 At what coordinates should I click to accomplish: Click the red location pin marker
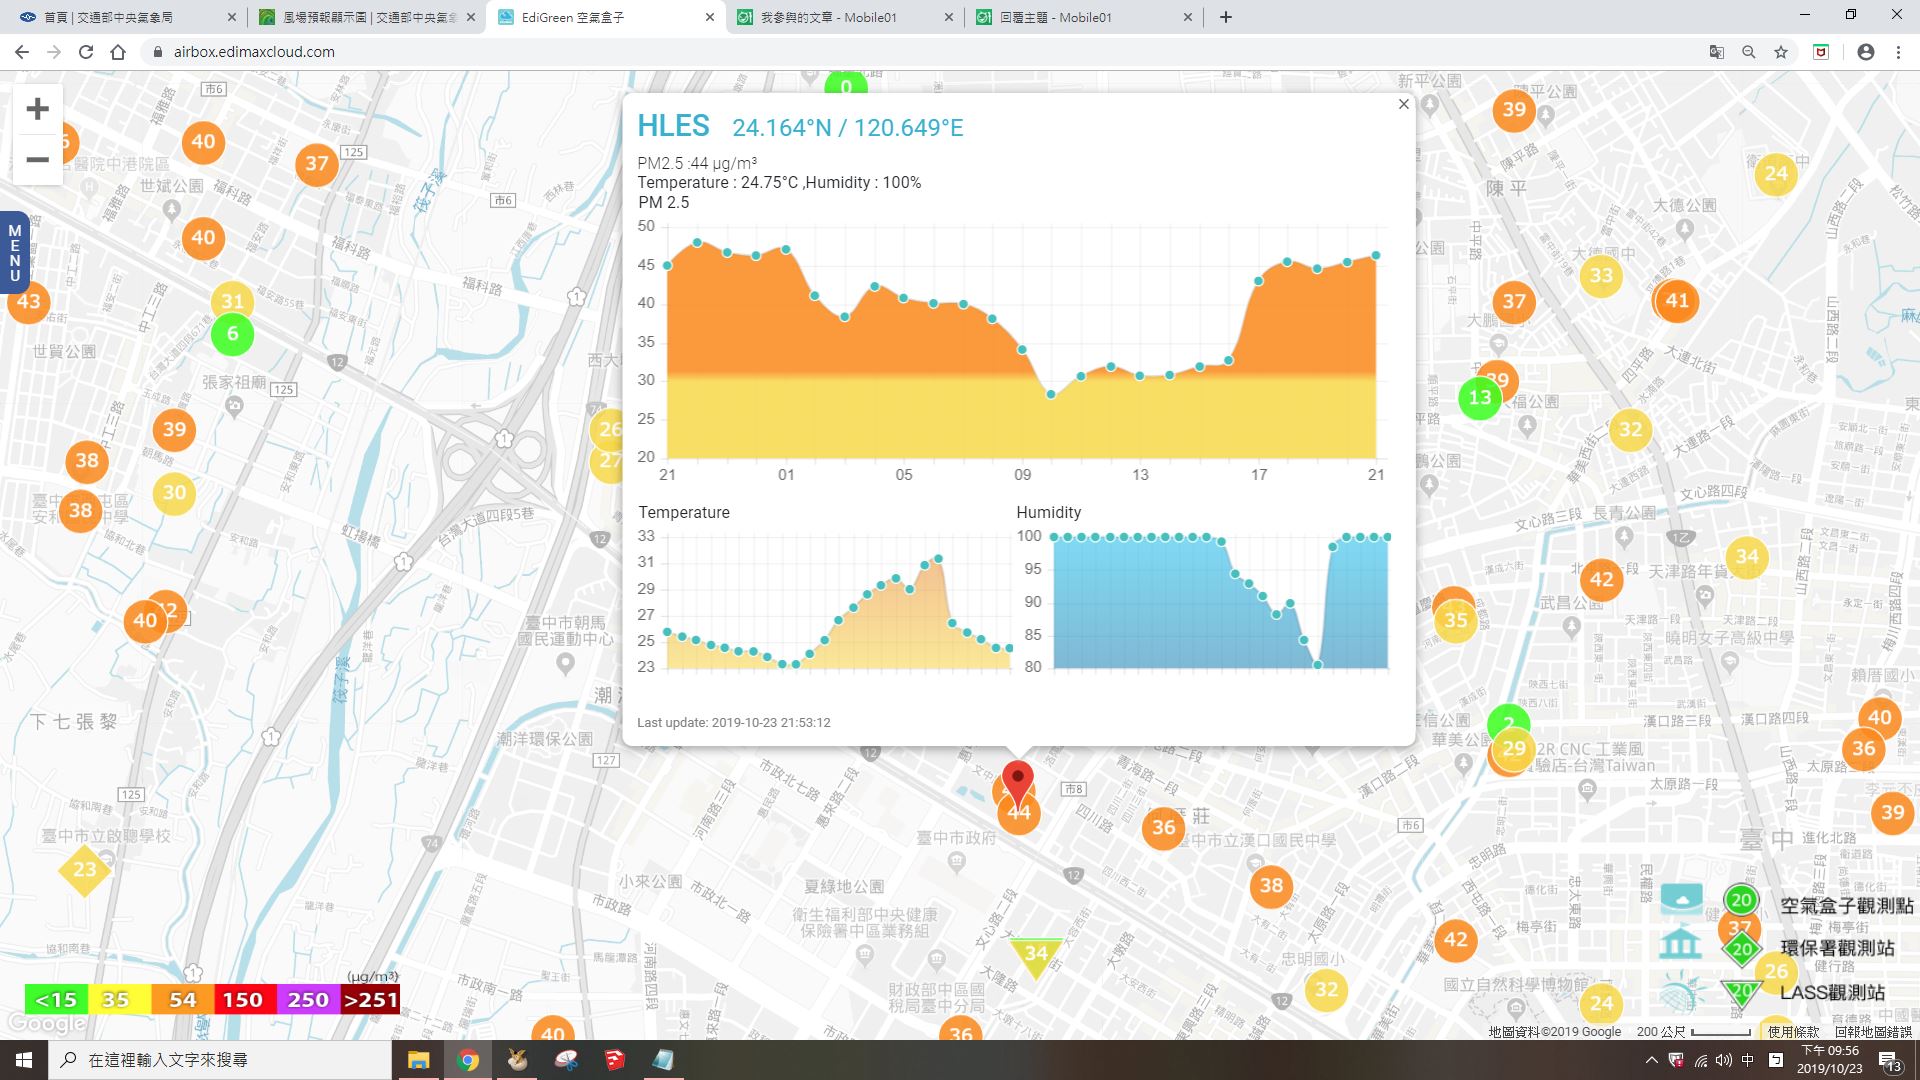(x=1018, y=783)
